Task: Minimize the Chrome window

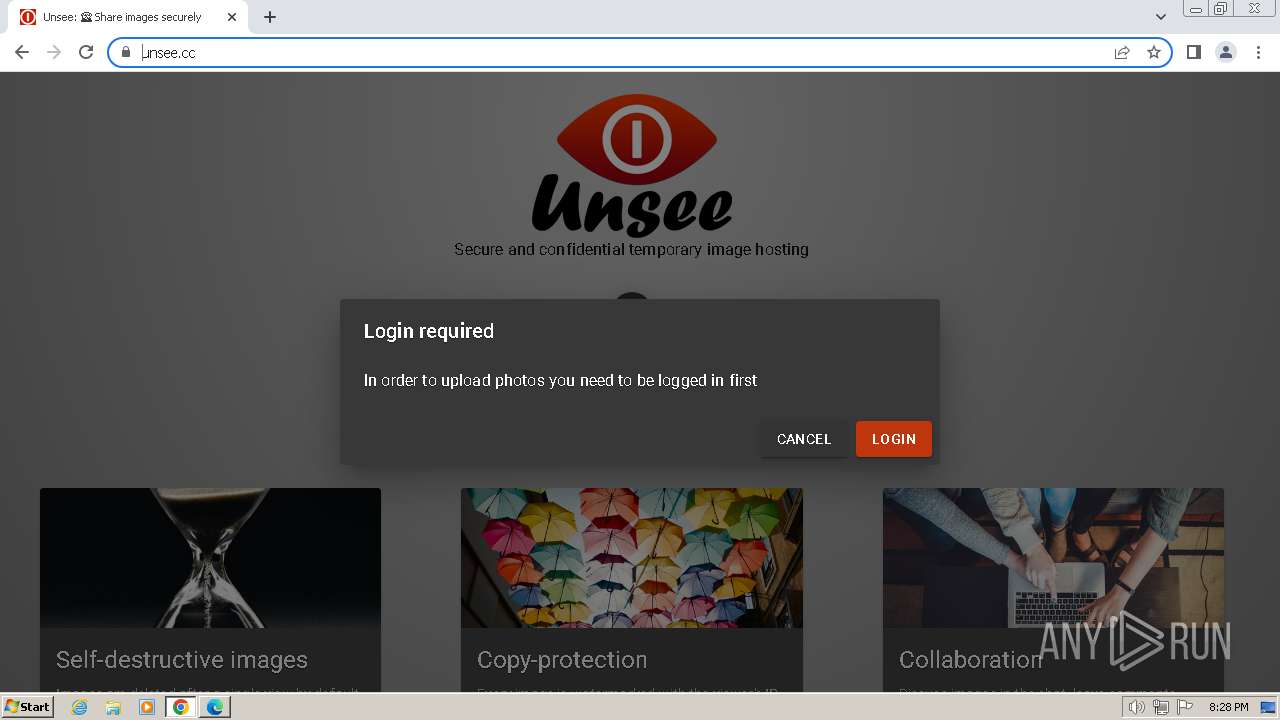Action: click(x=1195, y=9)
